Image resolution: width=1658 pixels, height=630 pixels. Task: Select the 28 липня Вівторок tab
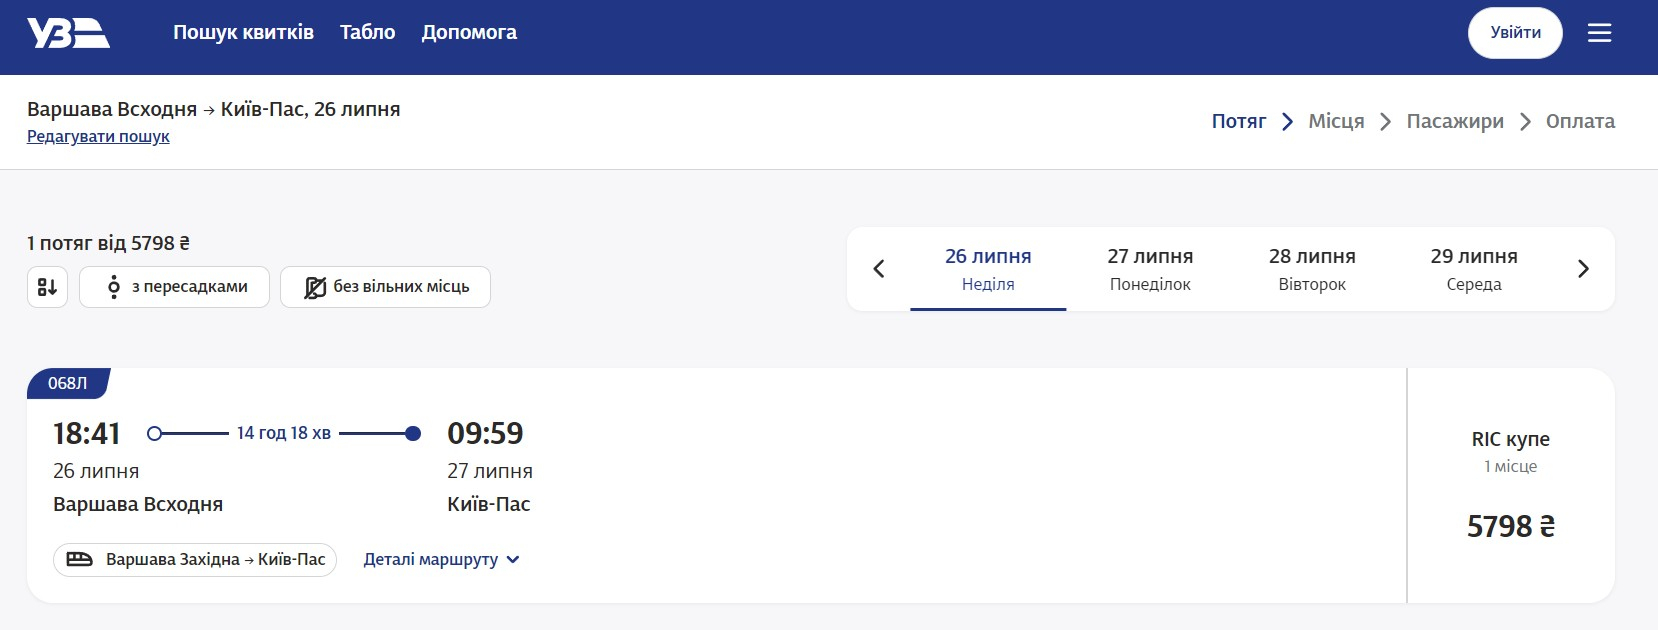1312,269
